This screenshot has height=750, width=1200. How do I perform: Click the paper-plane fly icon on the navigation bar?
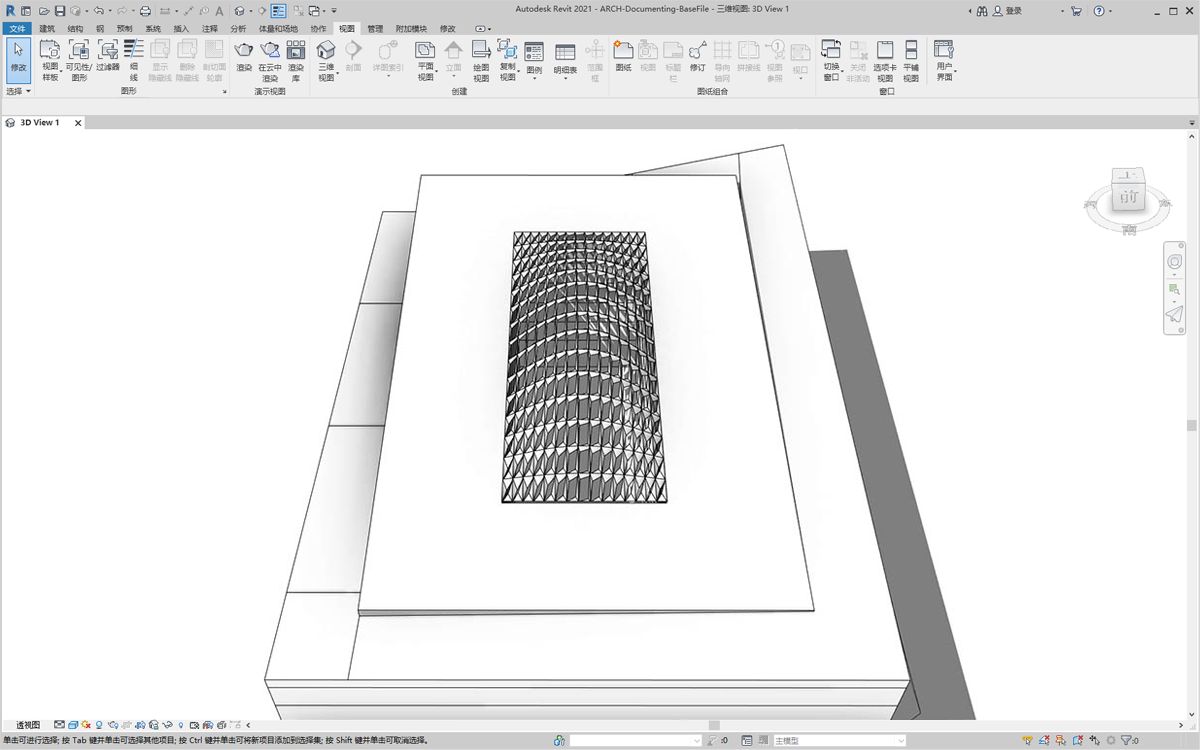point(1175,315)
